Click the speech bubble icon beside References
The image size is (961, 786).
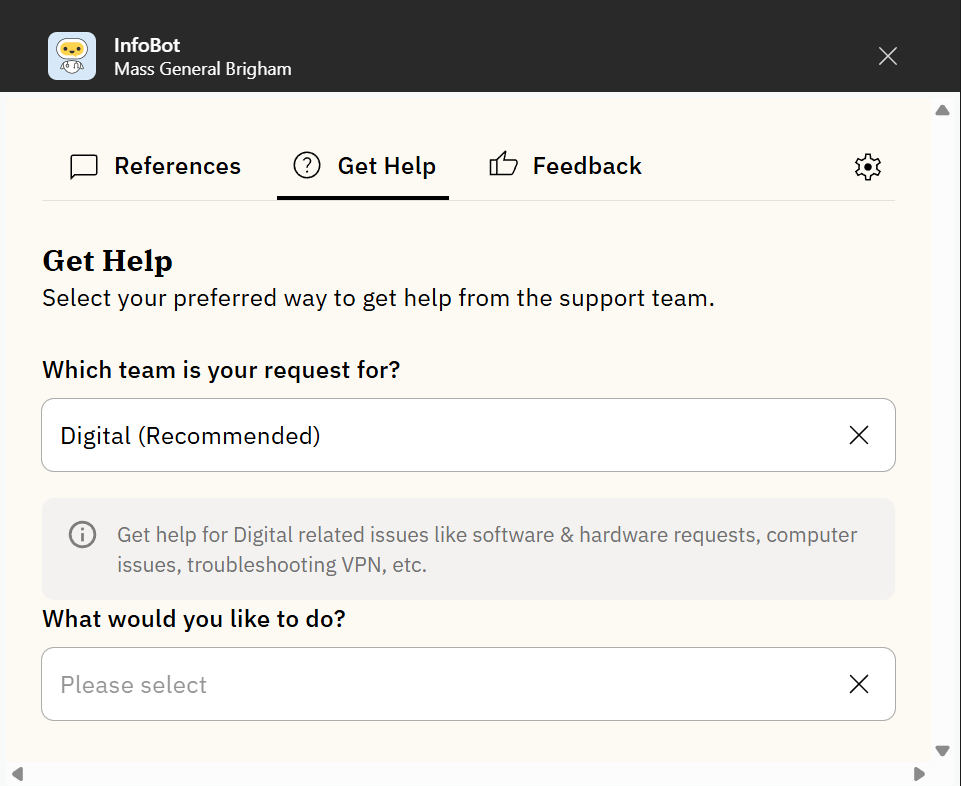(84, 167)
